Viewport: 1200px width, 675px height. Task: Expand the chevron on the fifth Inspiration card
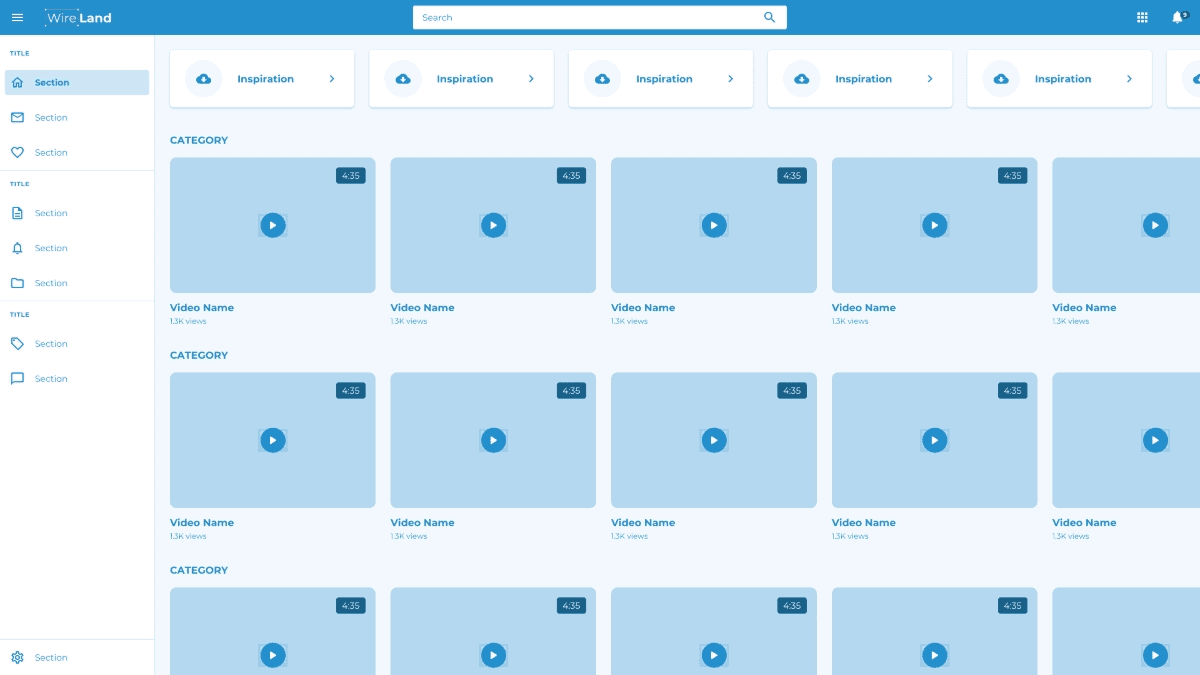tap(1129, 79)
